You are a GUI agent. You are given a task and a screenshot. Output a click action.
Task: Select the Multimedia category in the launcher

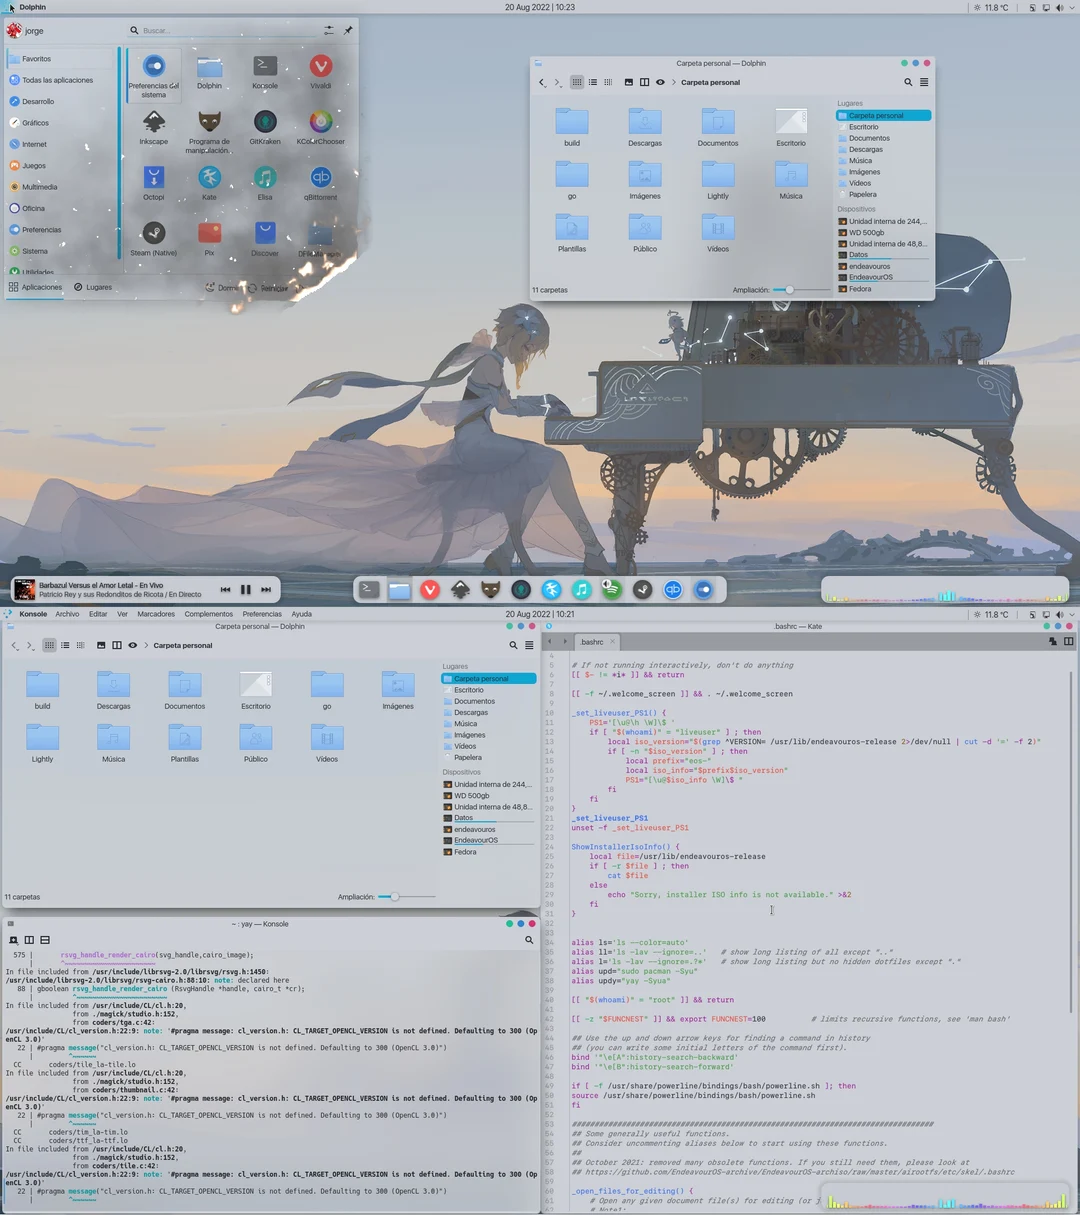tap(40, 186)
